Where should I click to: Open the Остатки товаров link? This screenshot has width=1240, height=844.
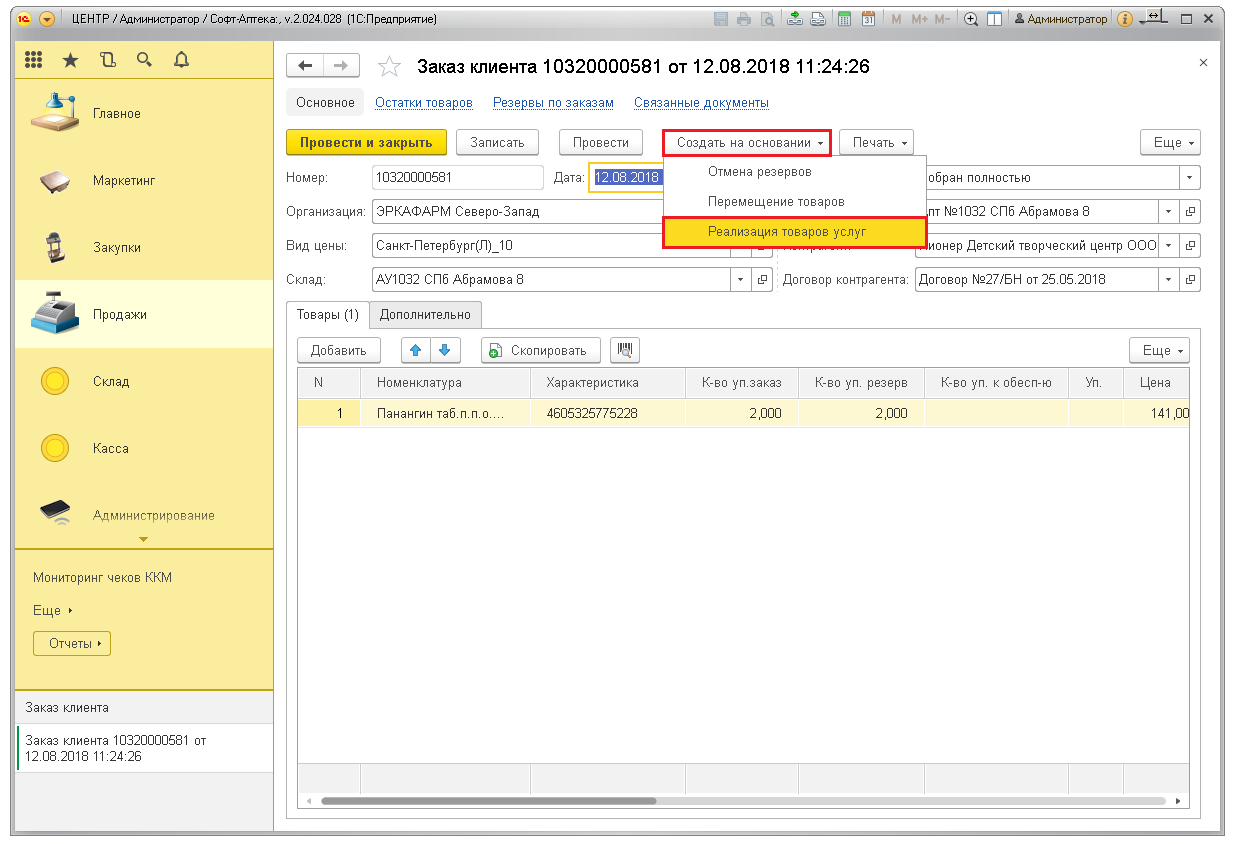(424, 103)
